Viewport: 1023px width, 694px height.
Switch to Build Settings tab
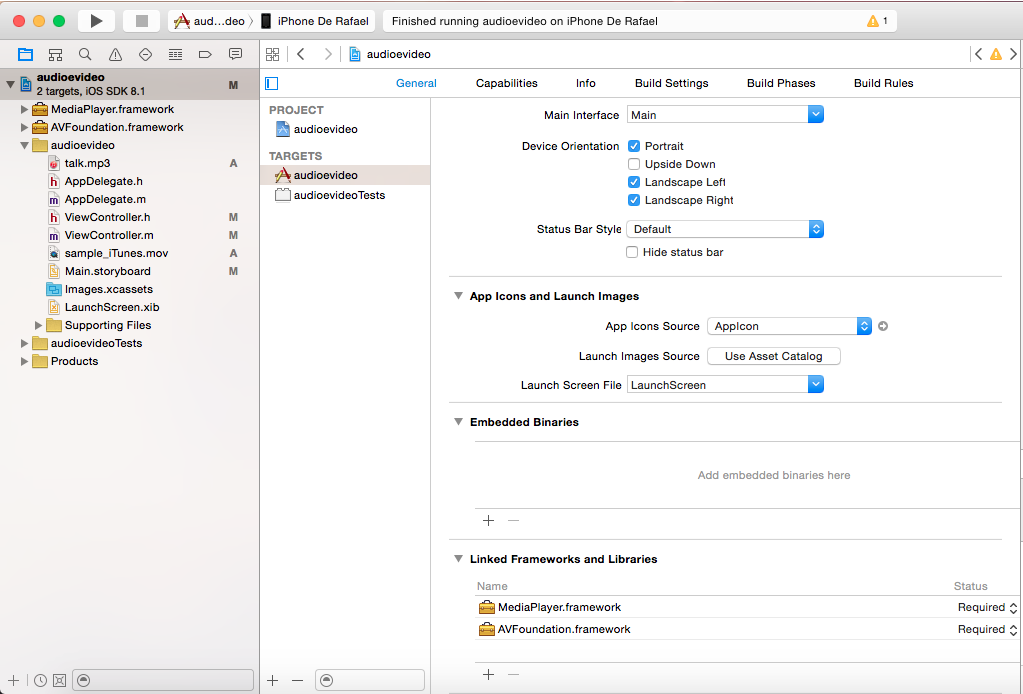tap(671, 83)
